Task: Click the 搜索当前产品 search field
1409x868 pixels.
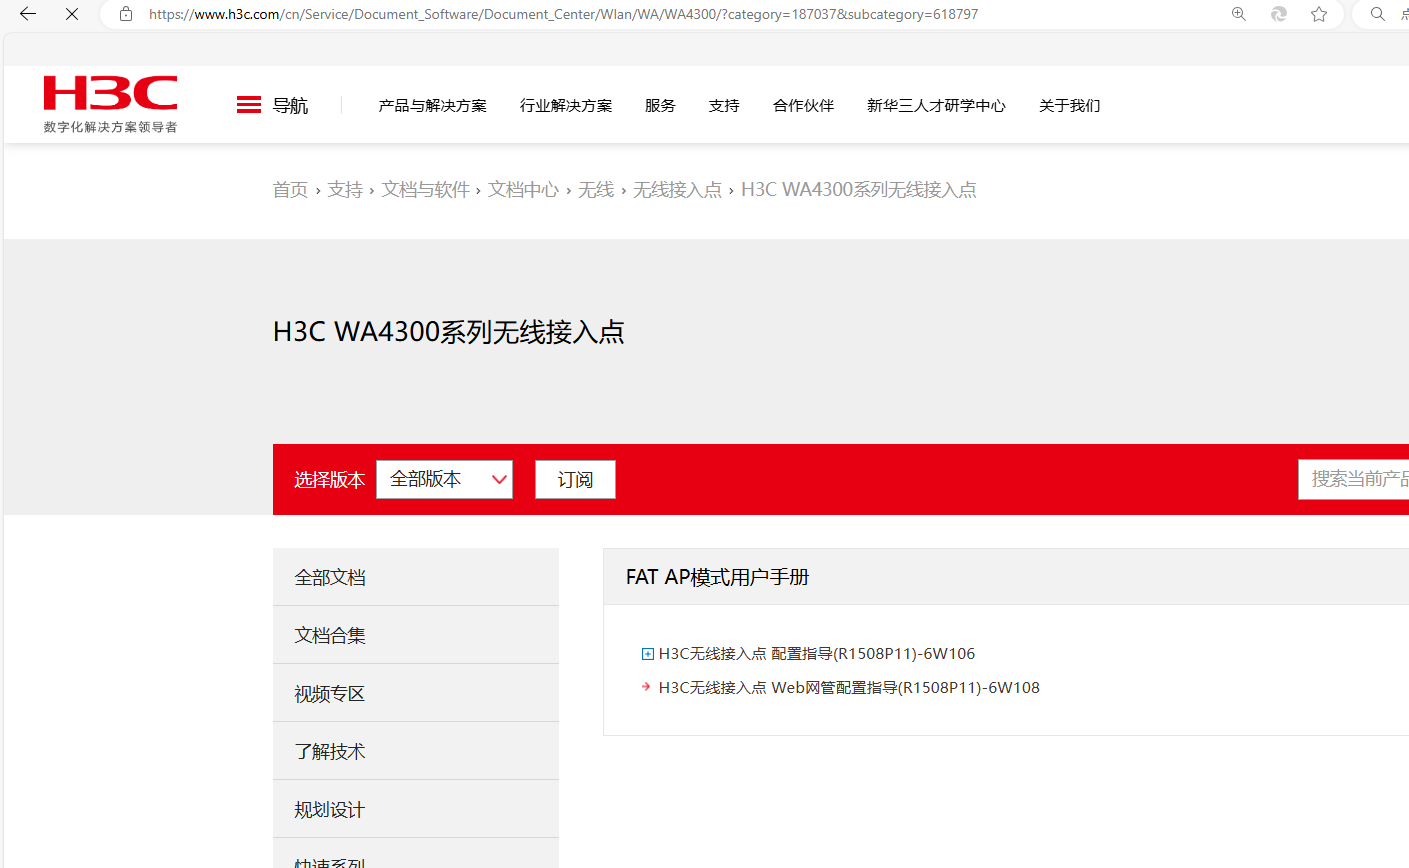Action: point(1353,479)
